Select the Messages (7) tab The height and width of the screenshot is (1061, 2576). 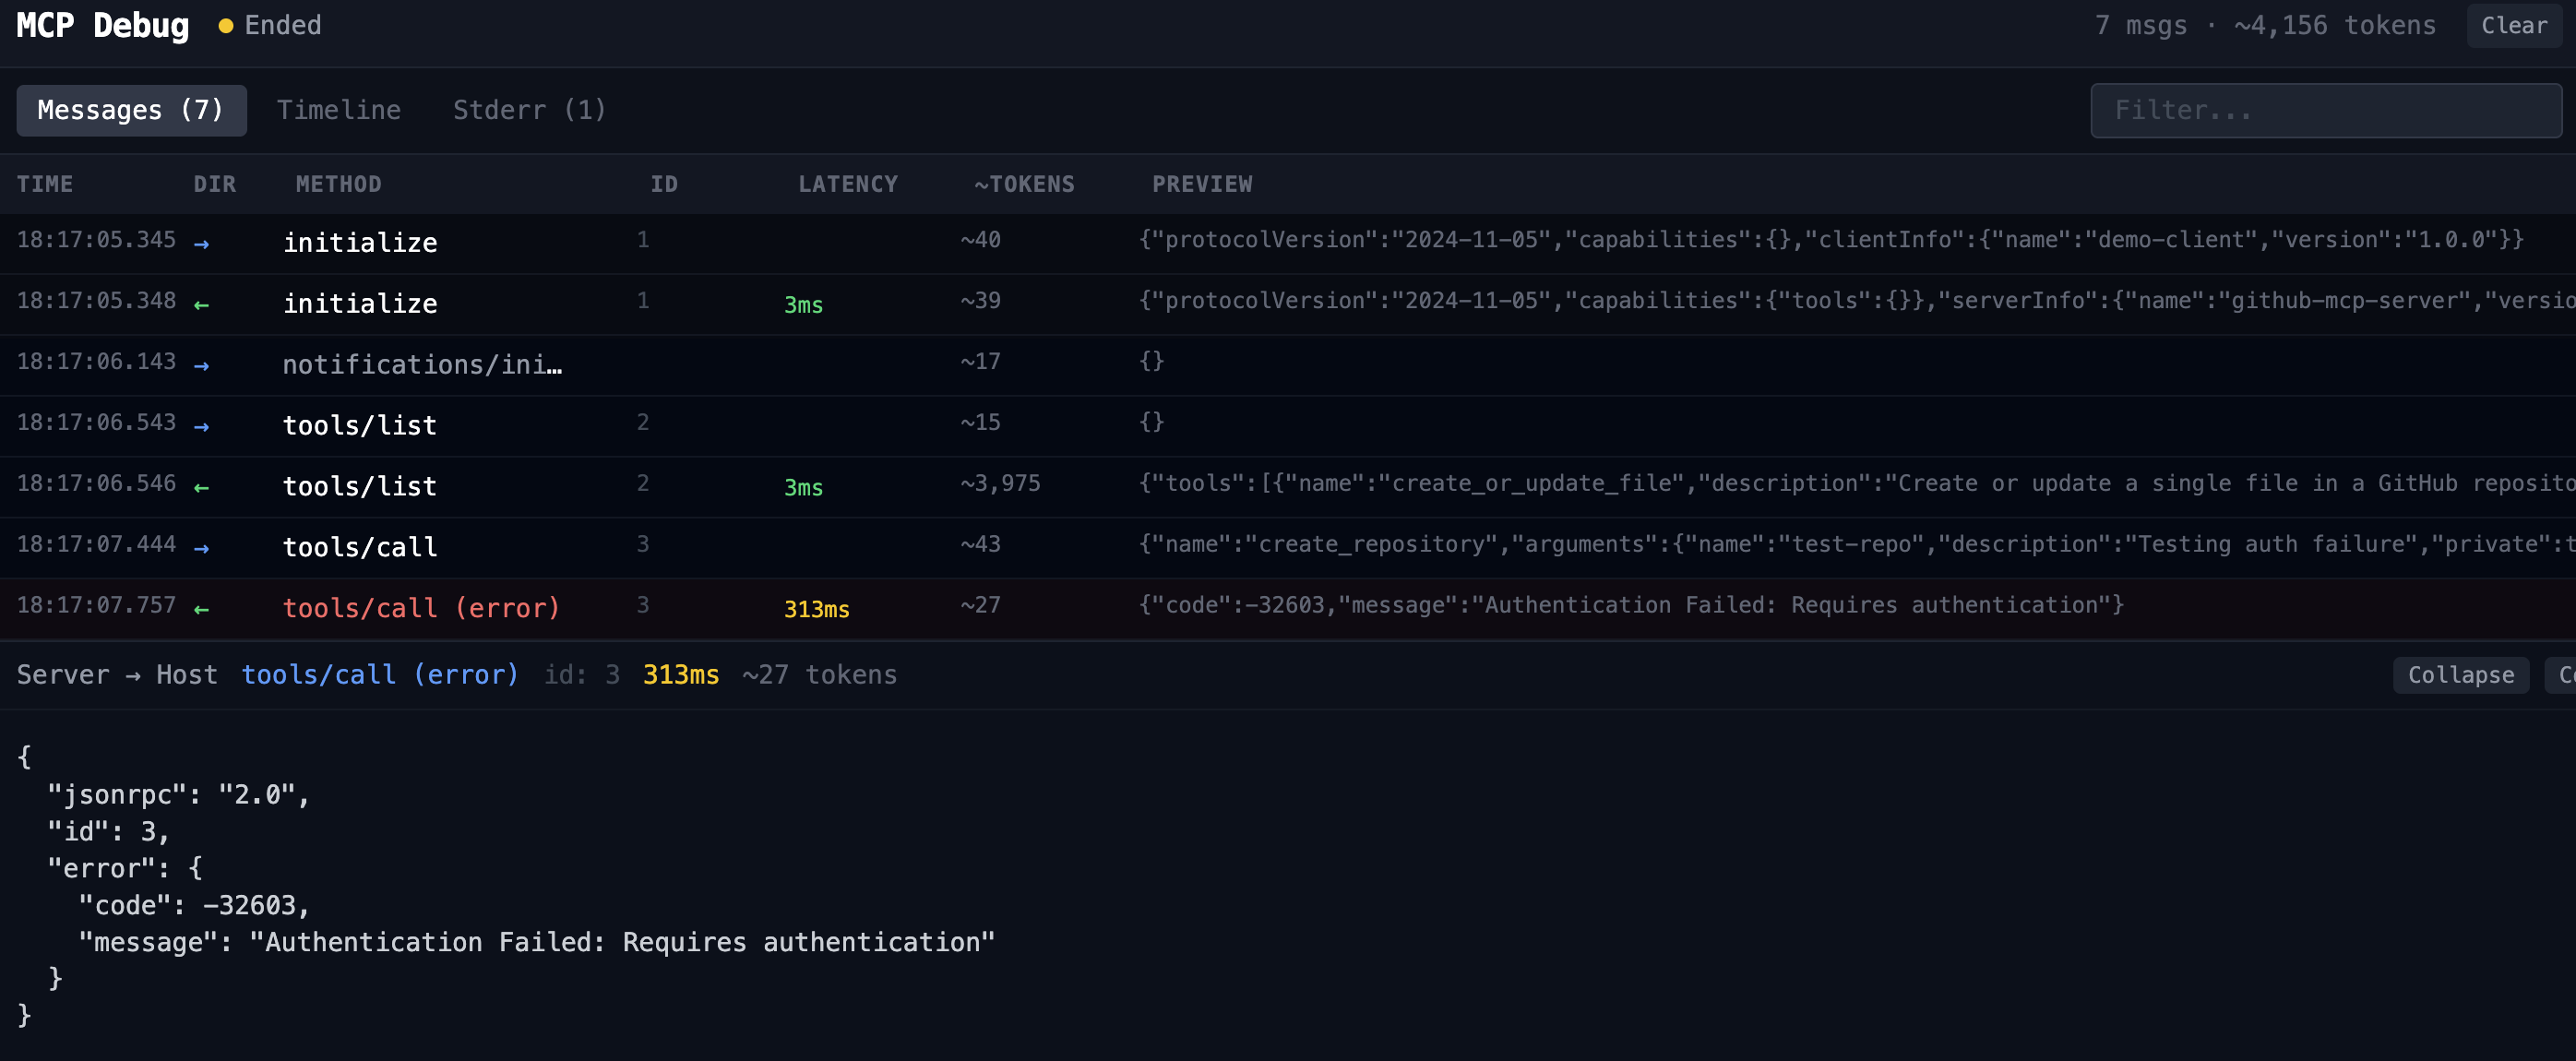[130, 110]
